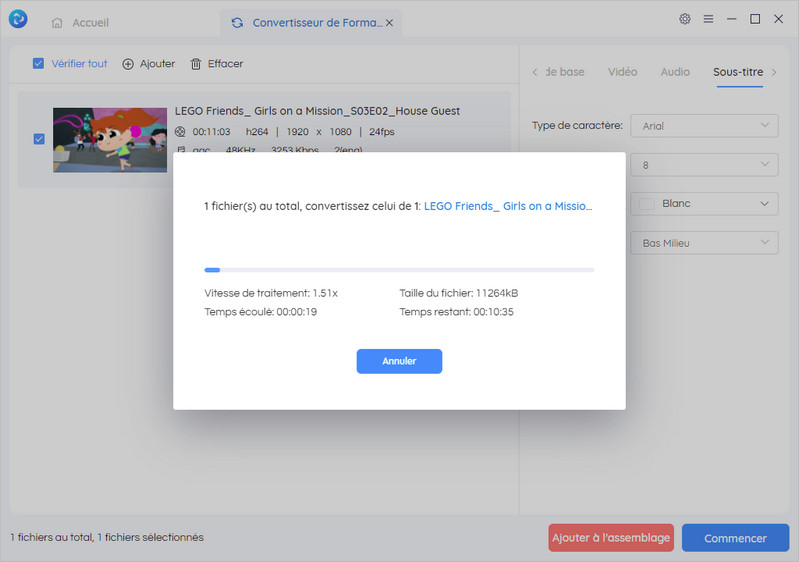799x562 pixels.
Task: Switch to the Vidéo tab
Action: click(x=622, y=72)
